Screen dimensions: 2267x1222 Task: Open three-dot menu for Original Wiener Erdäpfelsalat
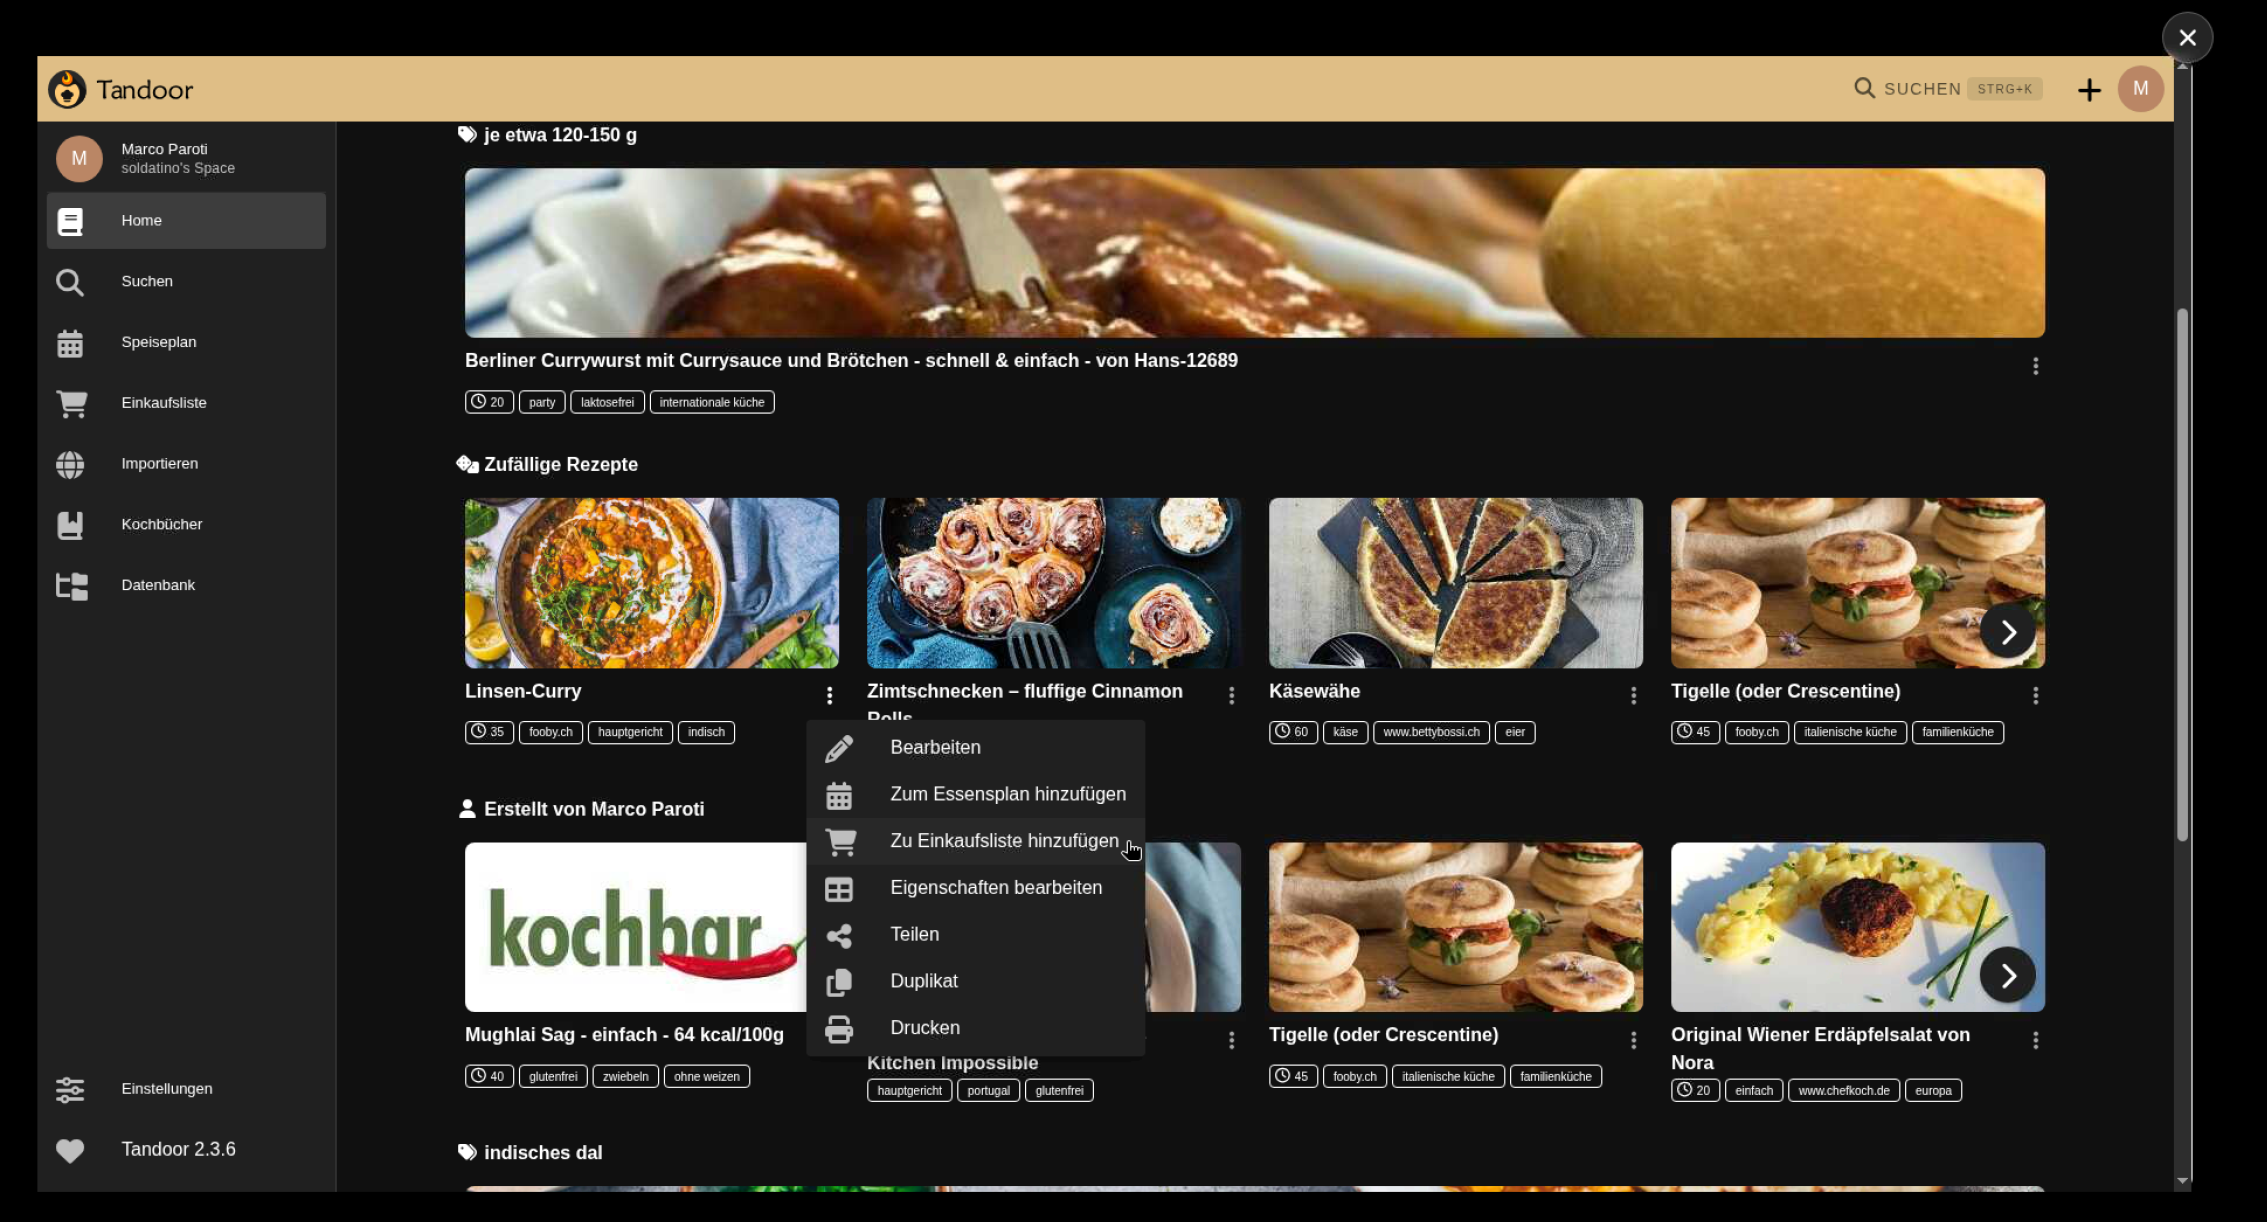pyautogui.click(x=2035, y=1041)
